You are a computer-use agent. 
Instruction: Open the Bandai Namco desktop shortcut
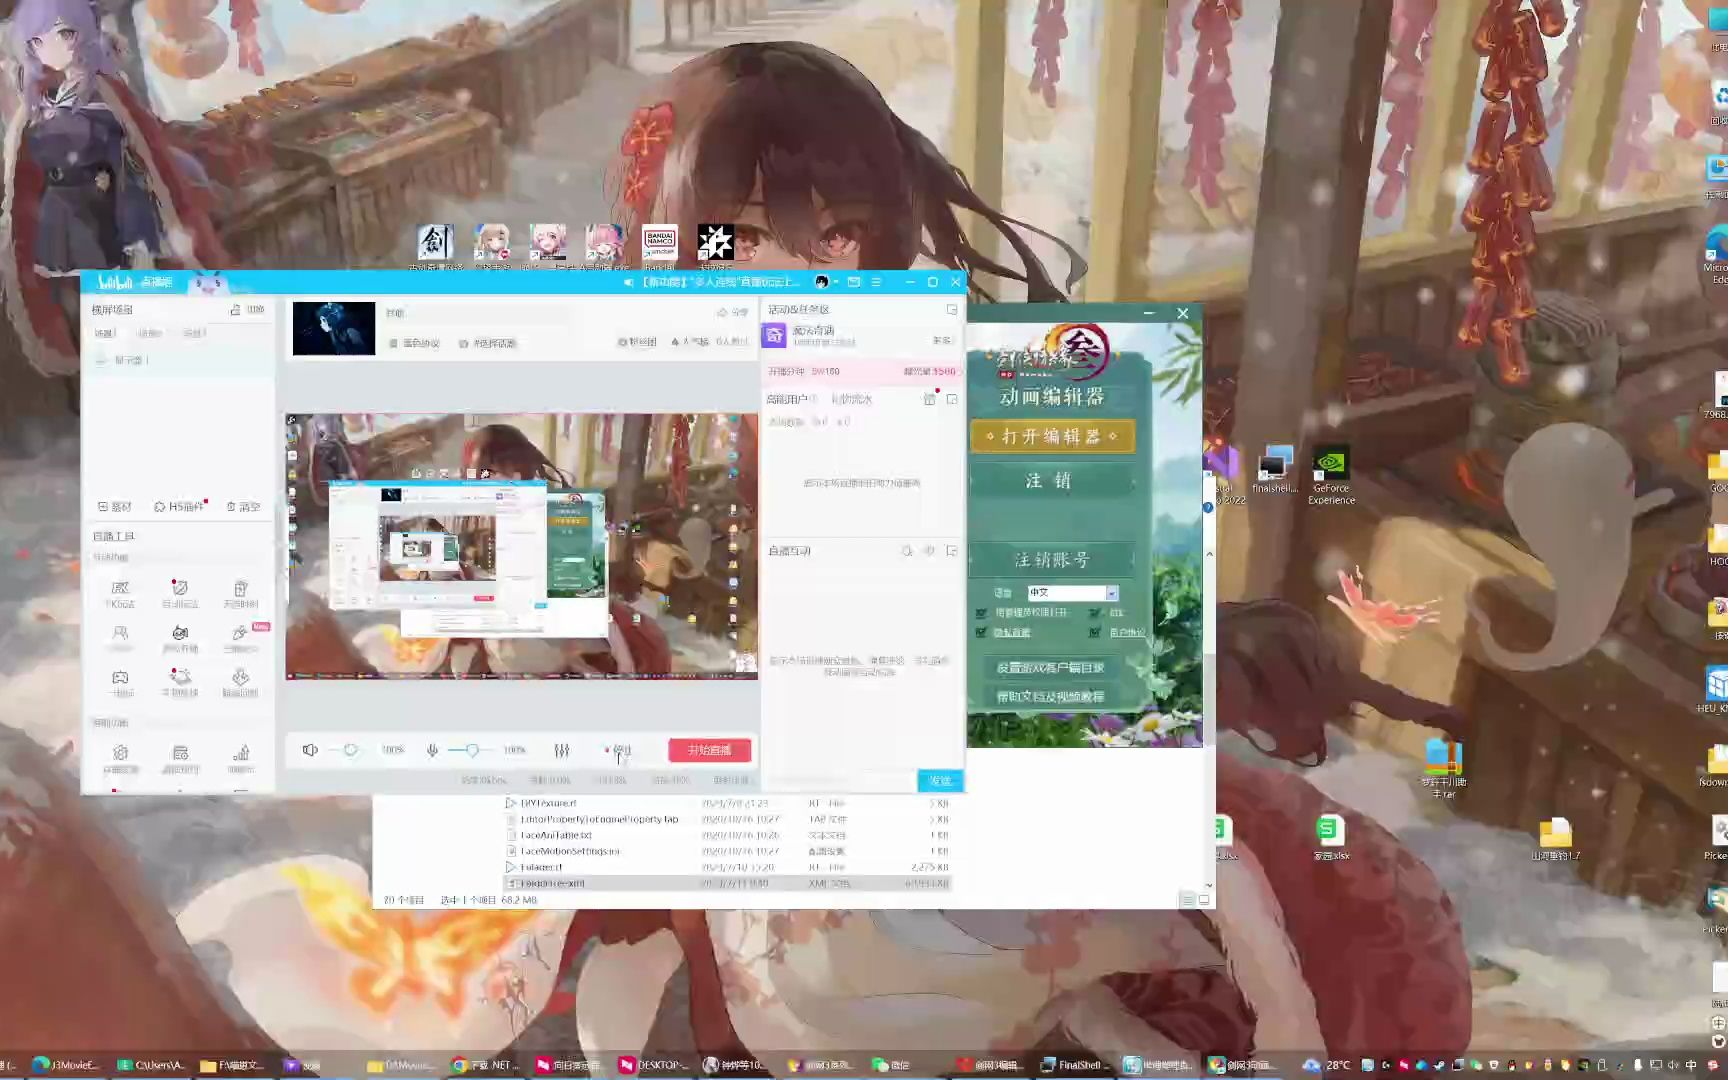(x=660, y=246)
